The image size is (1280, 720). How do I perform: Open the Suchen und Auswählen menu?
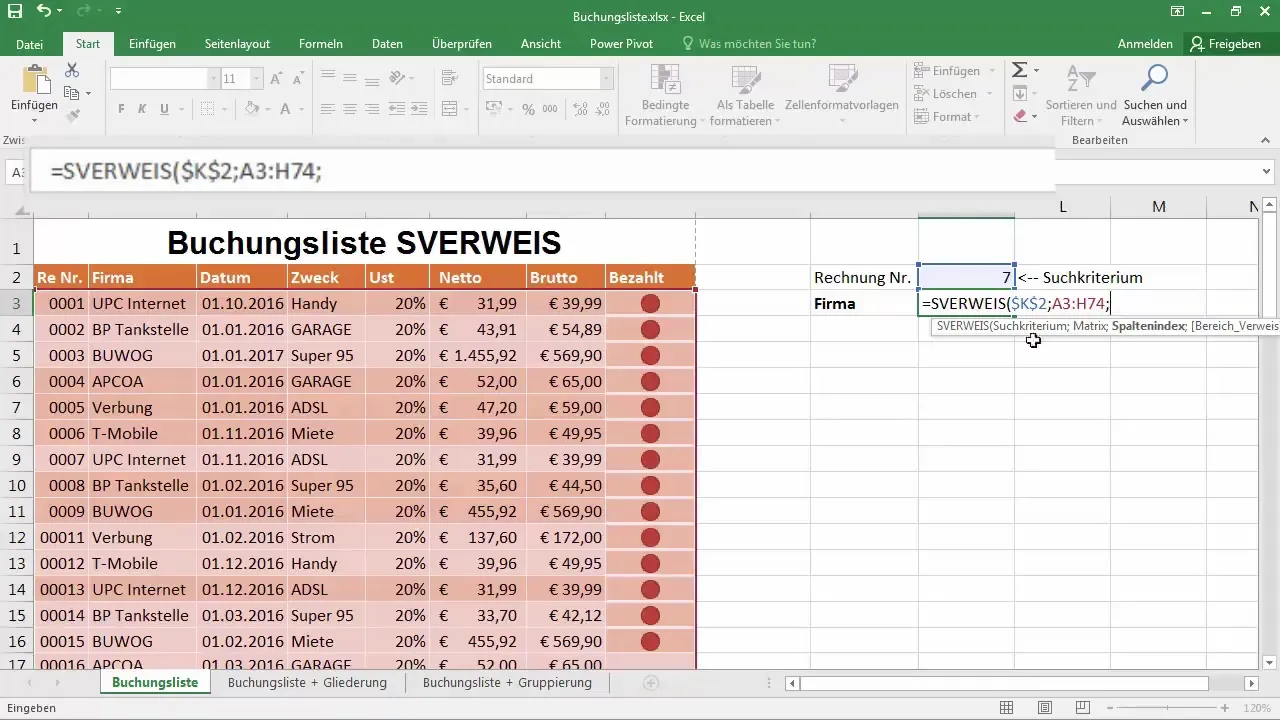1155,95
